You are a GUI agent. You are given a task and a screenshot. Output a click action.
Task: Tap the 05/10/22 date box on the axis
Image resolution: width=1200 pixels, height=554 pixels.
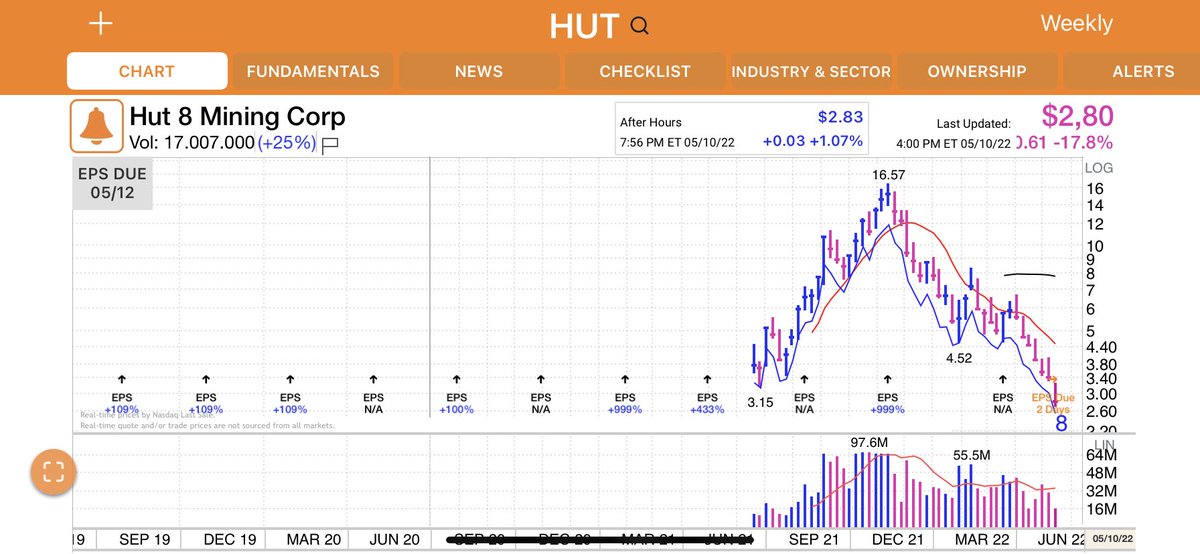(x=1113, y=539)
